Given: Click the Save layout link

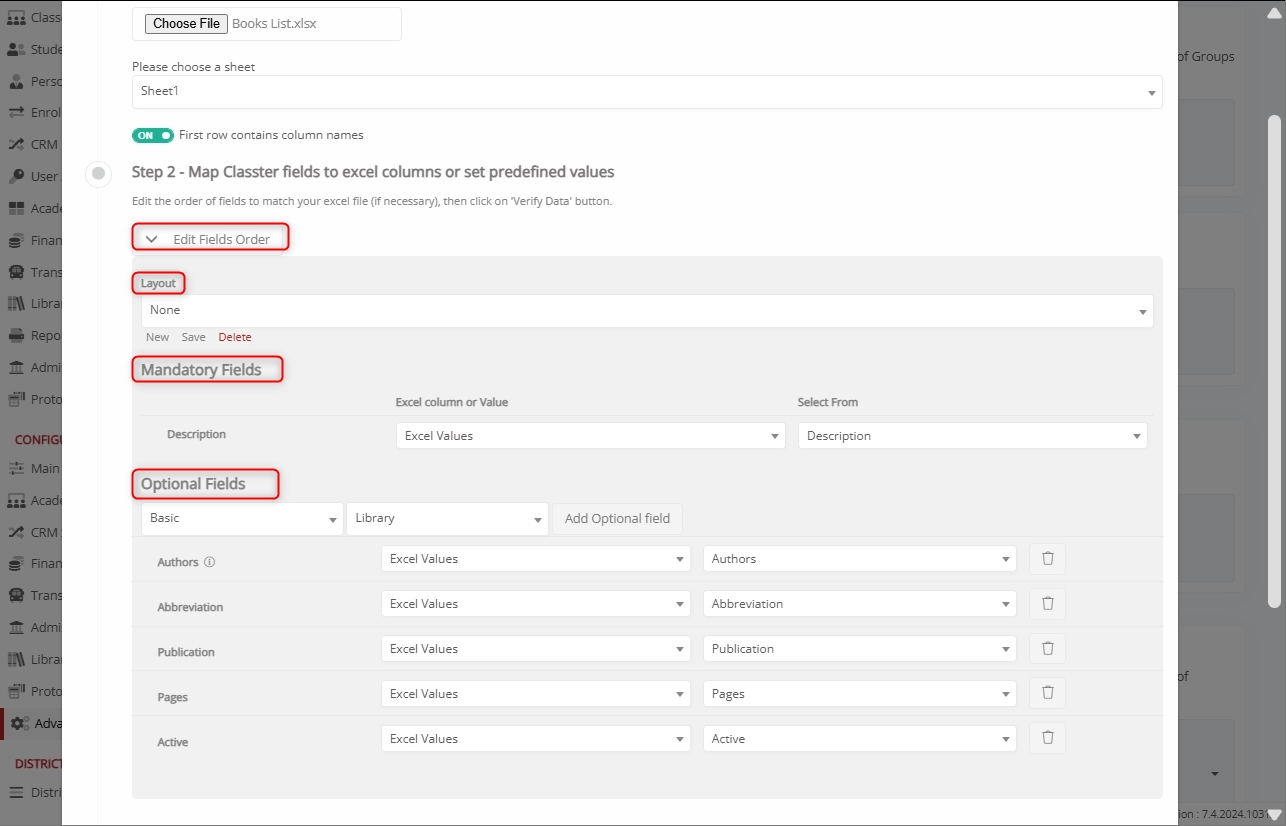Looking at the screenshot, I should [193, 337].
